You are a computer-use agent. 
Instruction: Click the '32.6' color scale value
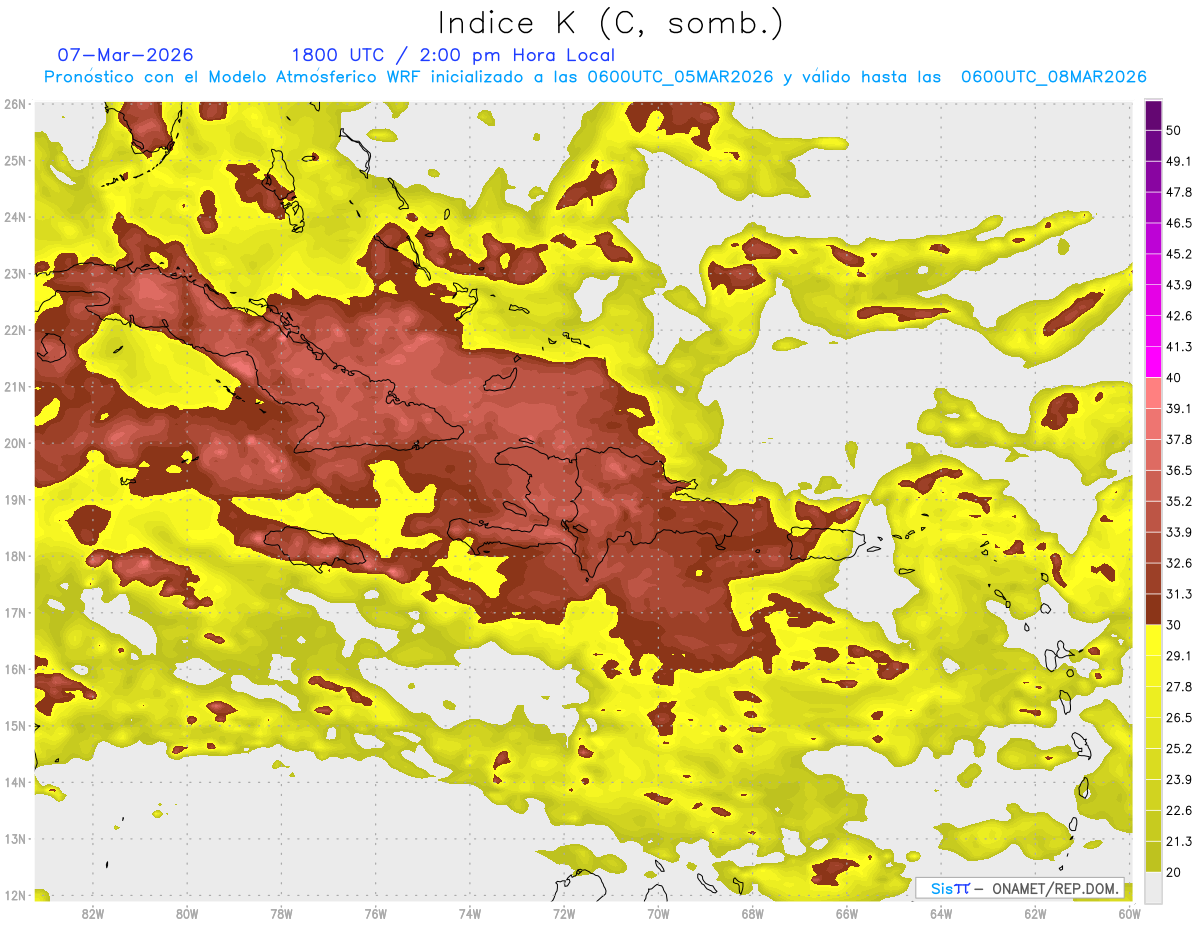pos(1179,564)
